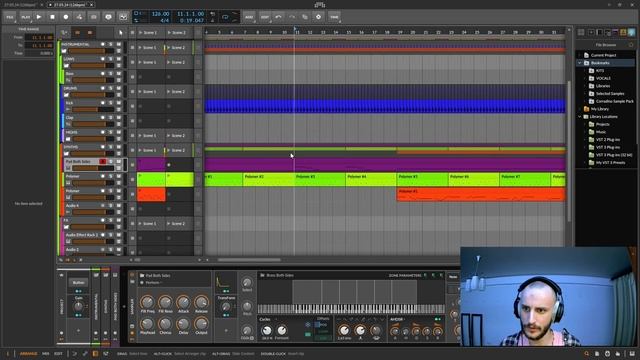
Task: Click stop clips button on DRUMS row
Action: [132, 91]
